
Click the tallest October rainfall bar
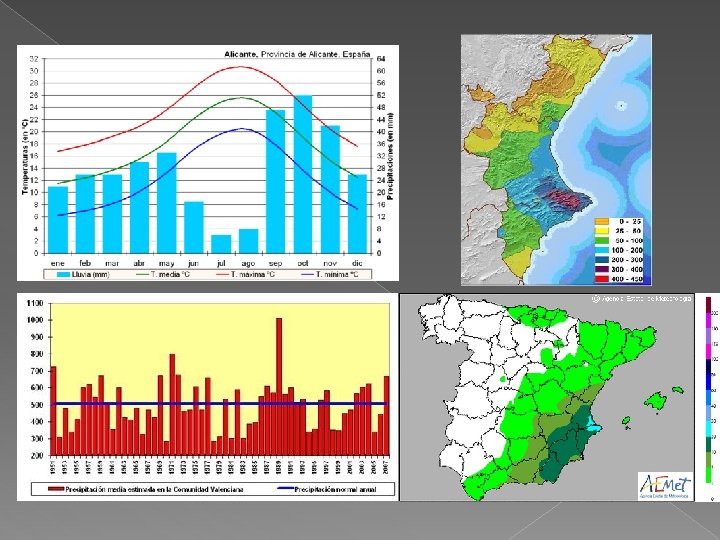303,174
